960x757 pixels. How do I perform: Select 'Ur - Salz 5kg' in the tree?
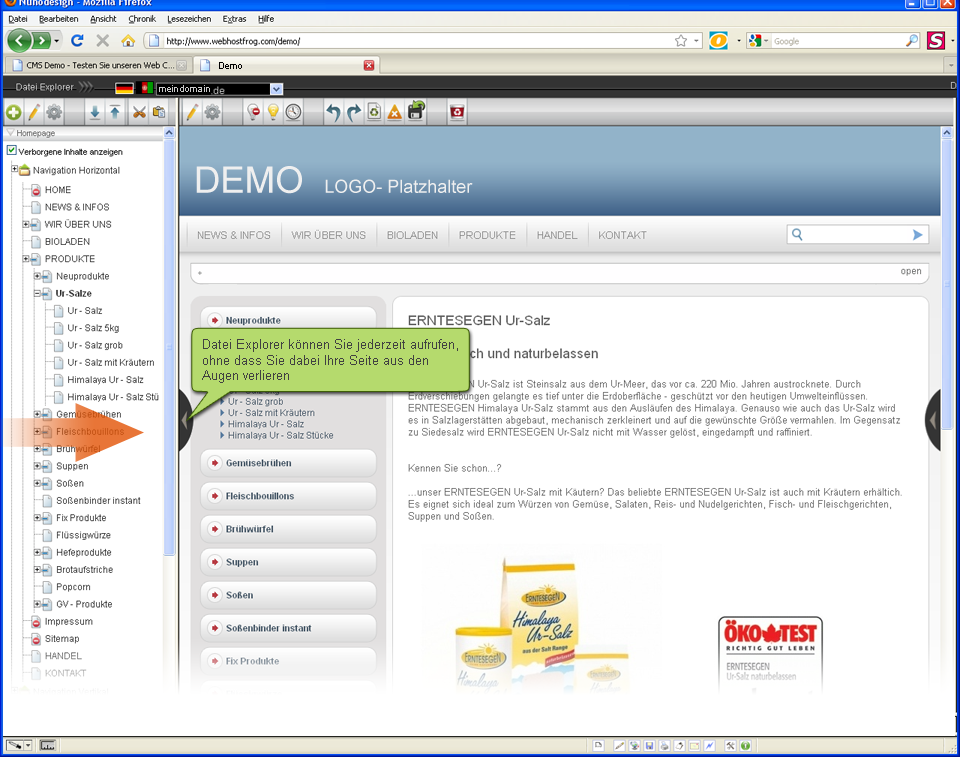click(93, 328)
